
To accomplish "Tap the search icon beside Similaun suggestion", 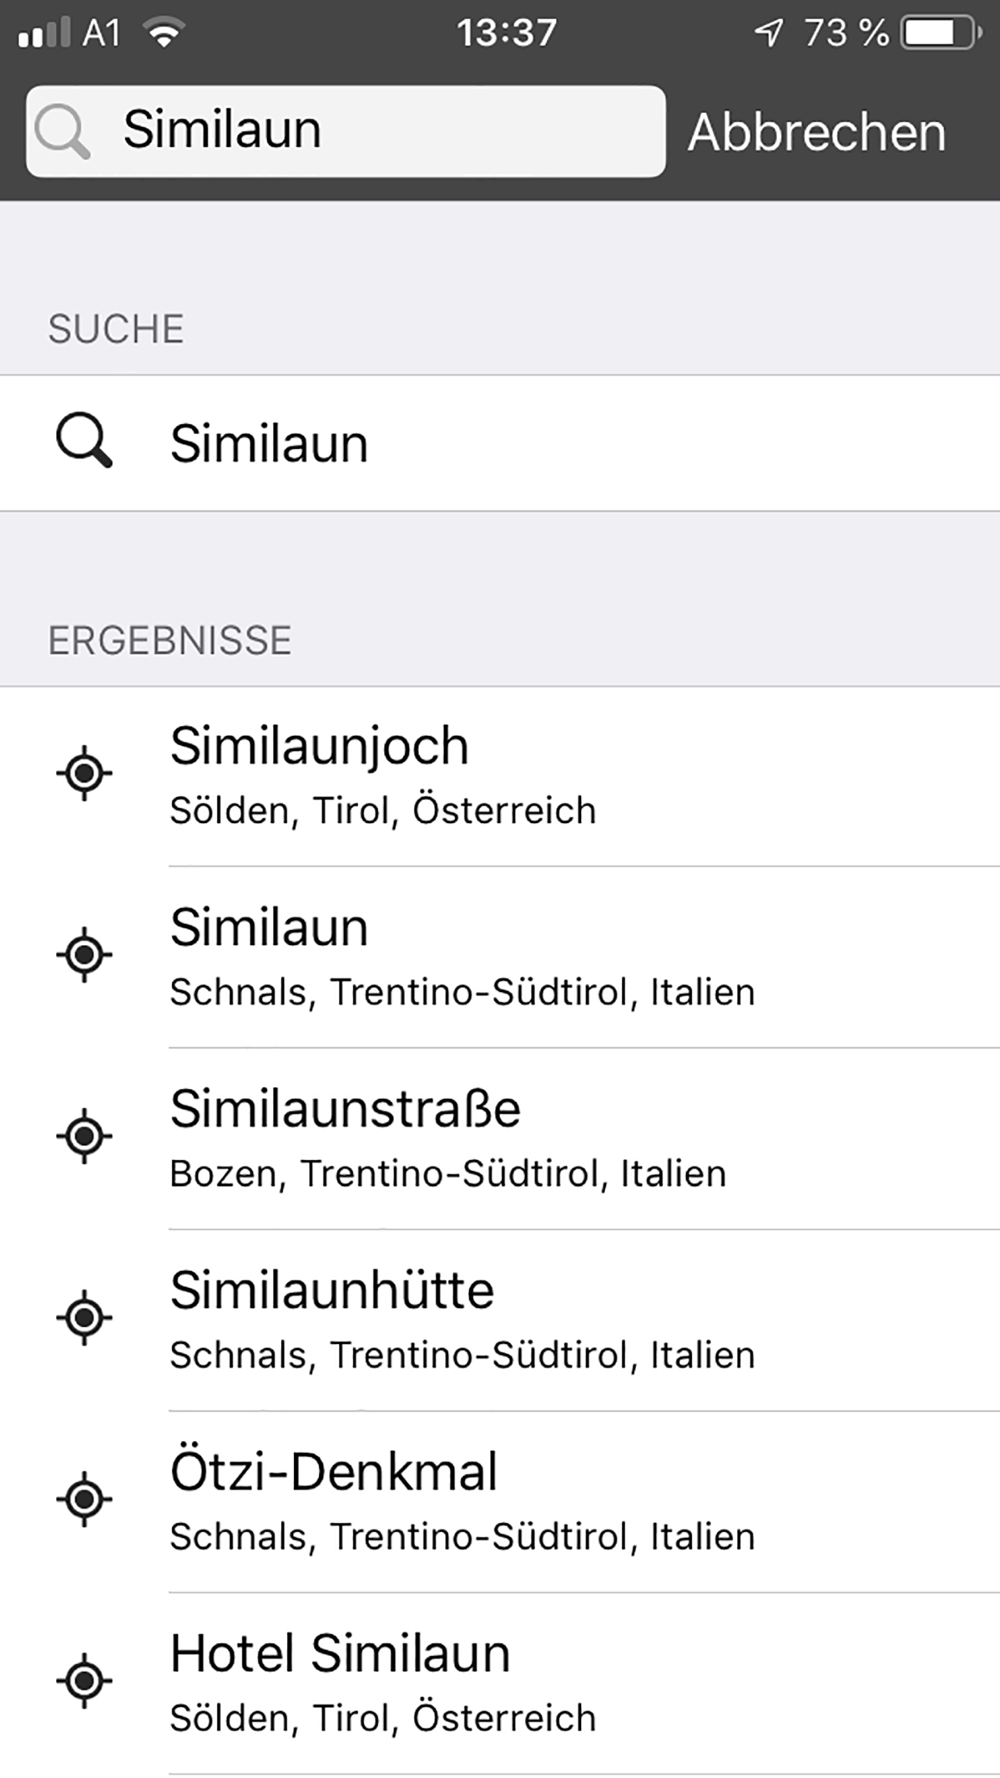I will click(84, 443).
